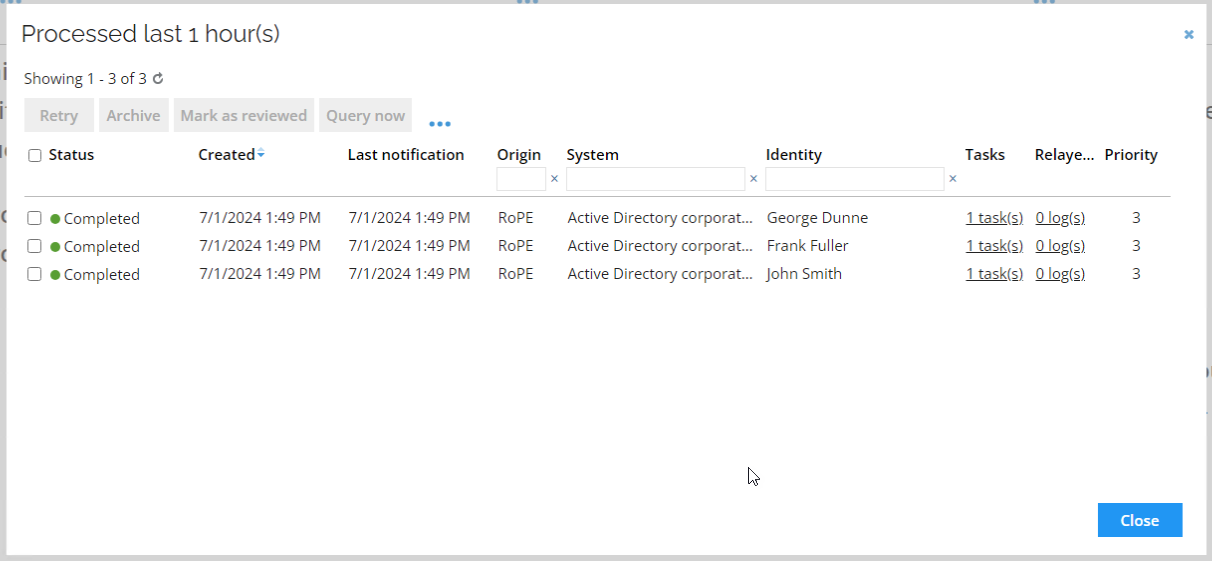This screenshot has width=1218, height=561.
Task: Click the blue Close button
Action: click(1139, 520)
